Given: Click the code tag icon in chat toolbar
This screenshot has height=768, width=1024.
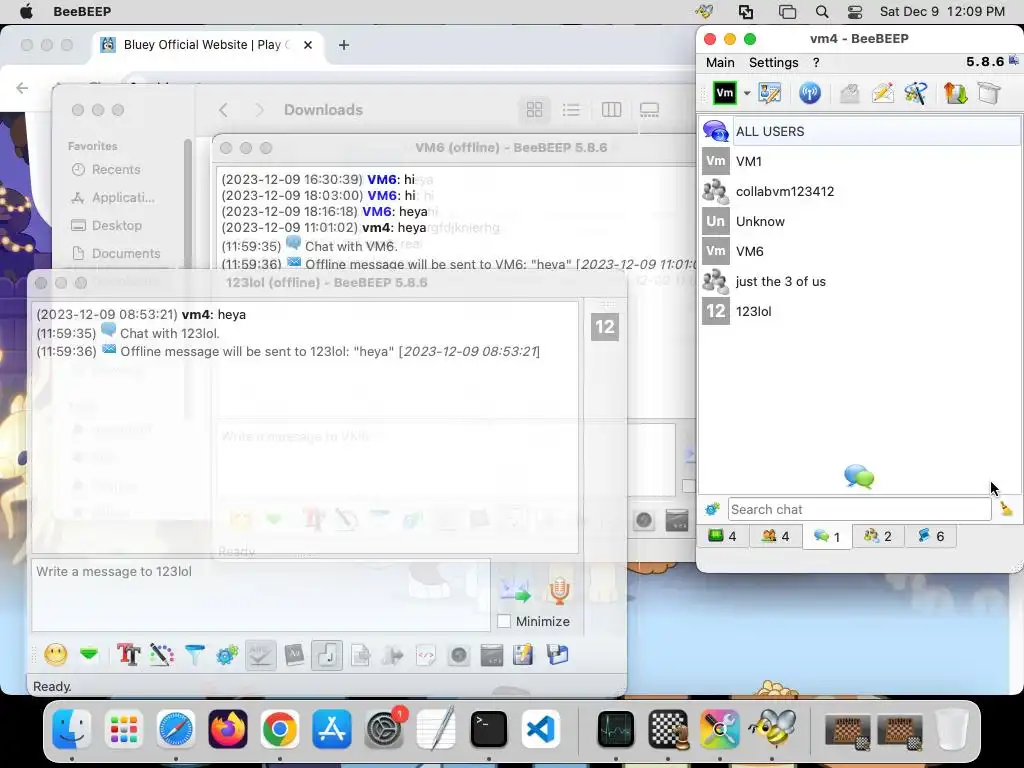Looking at the screenshot, I should pos(426,654).
